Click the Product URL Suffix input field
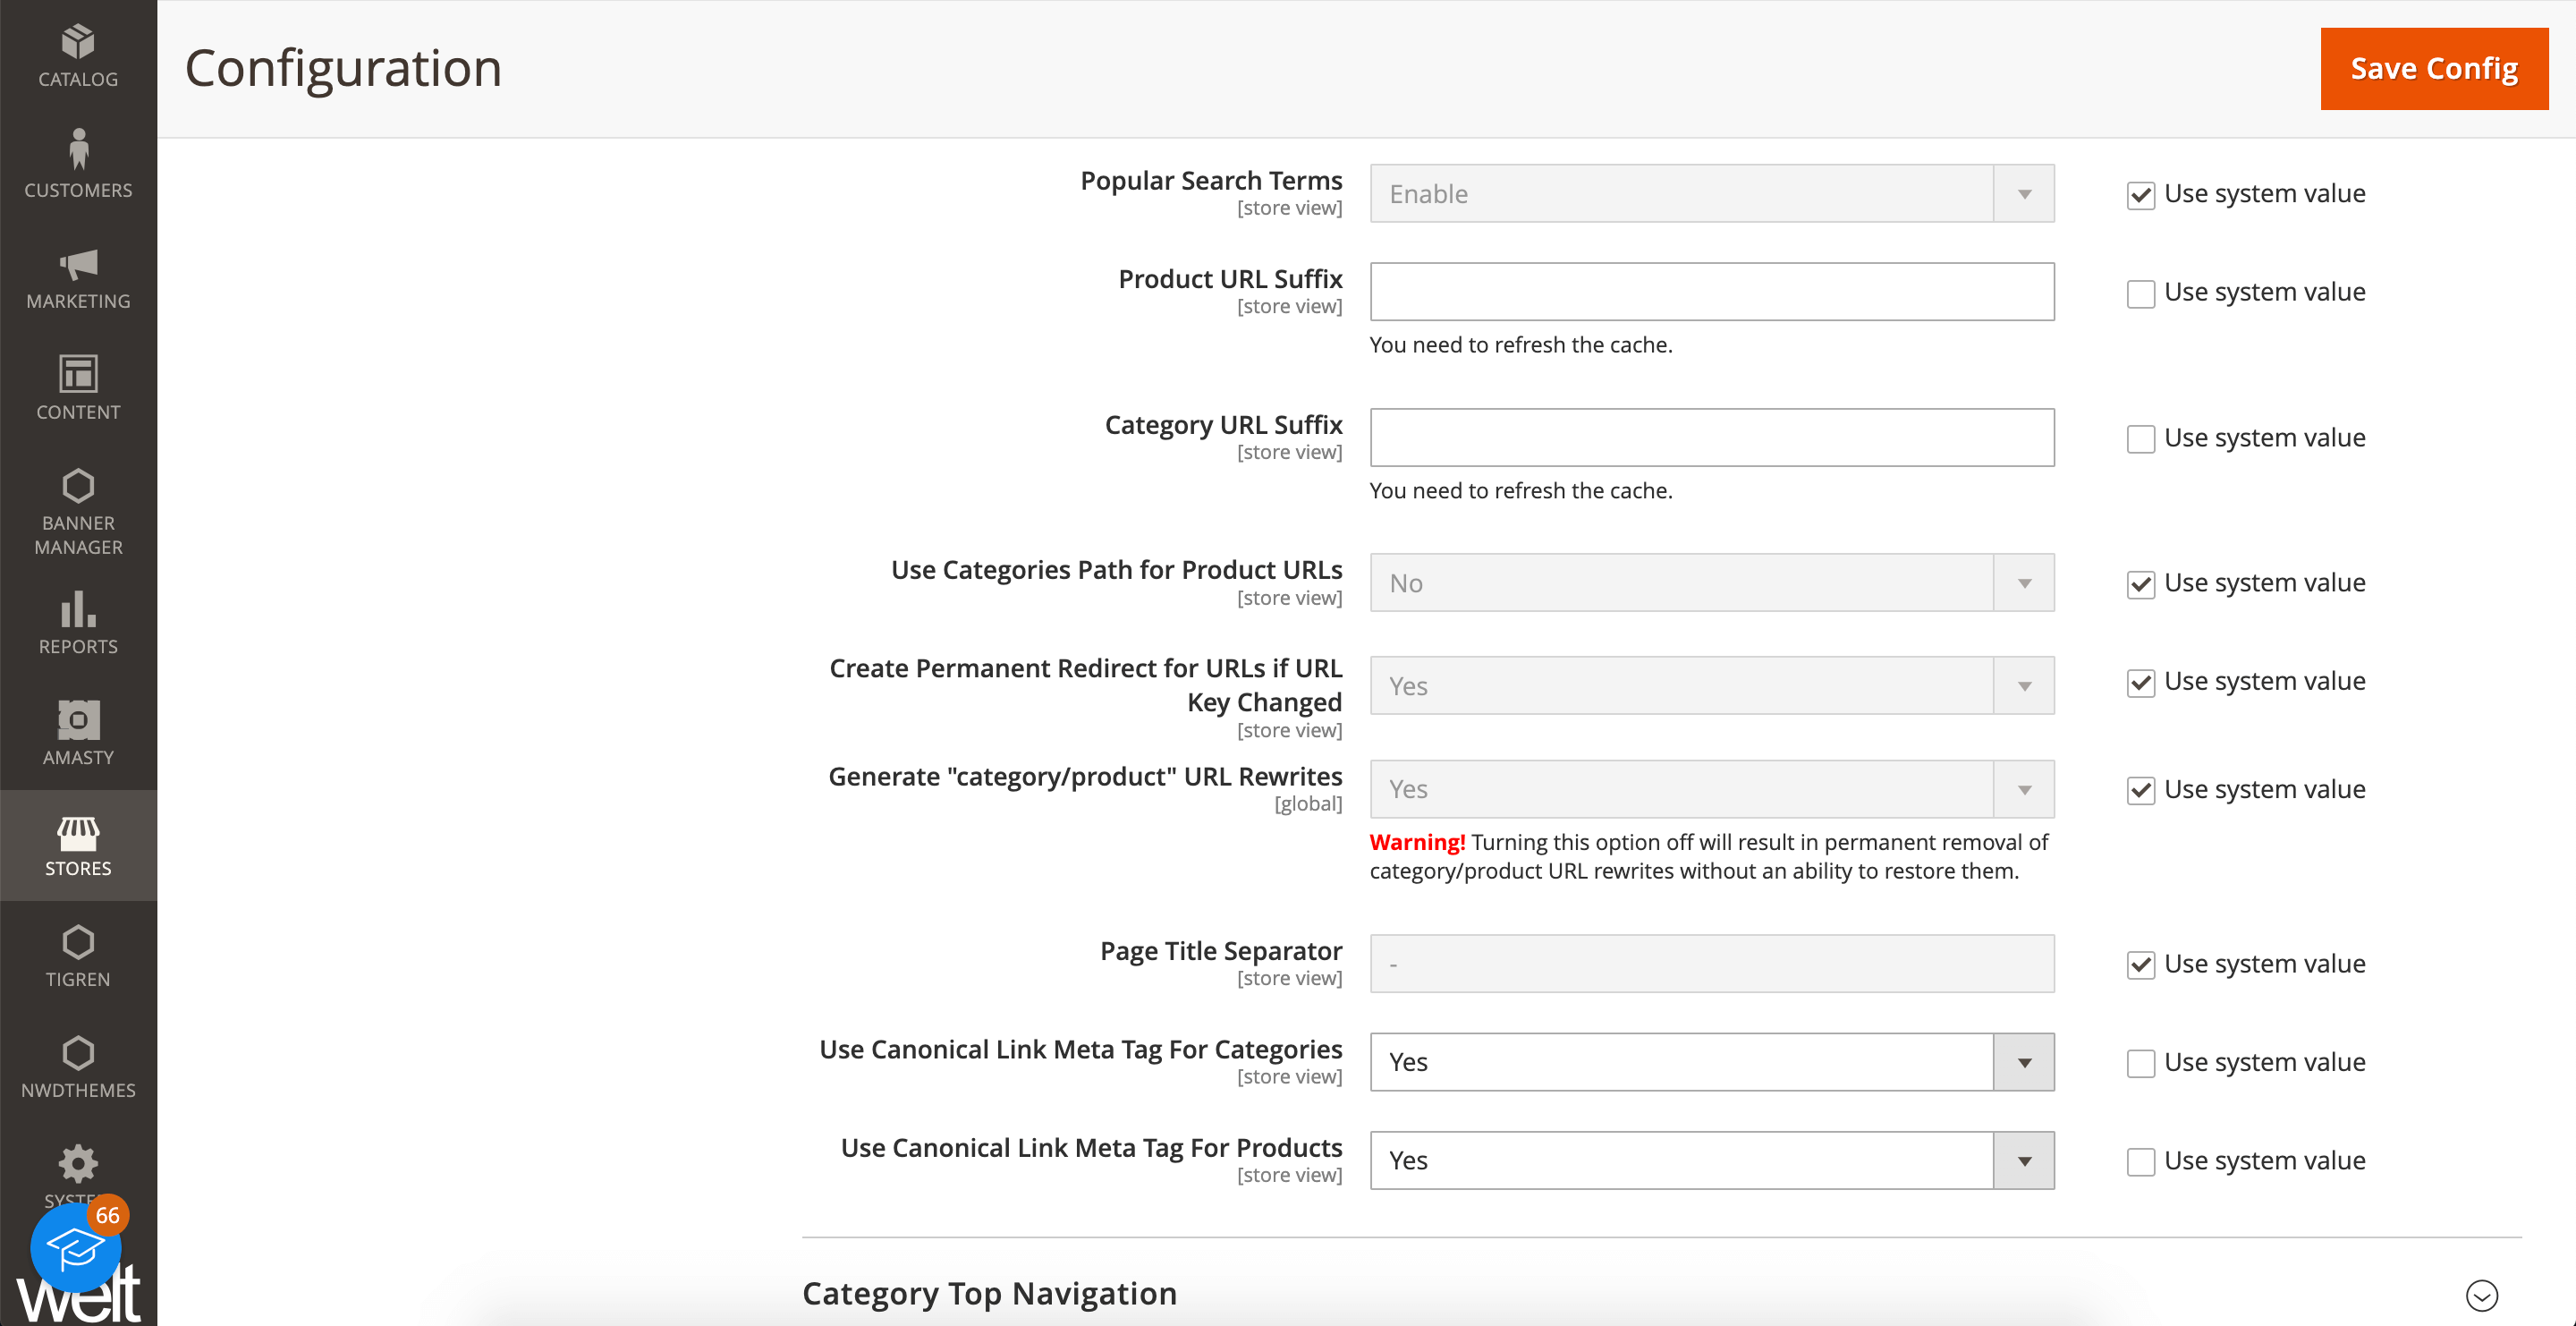This screenshot has height=1326, width=2576. click(1712, 292)
